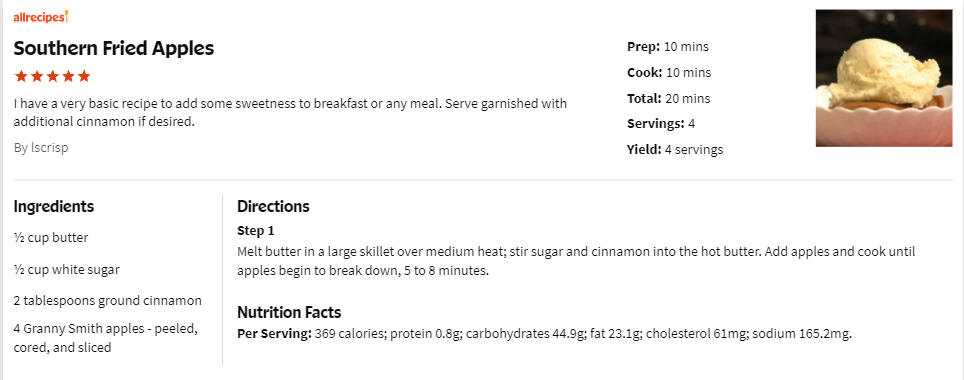
Task: Click the second rating star
Action: click(x=36, y=76)
